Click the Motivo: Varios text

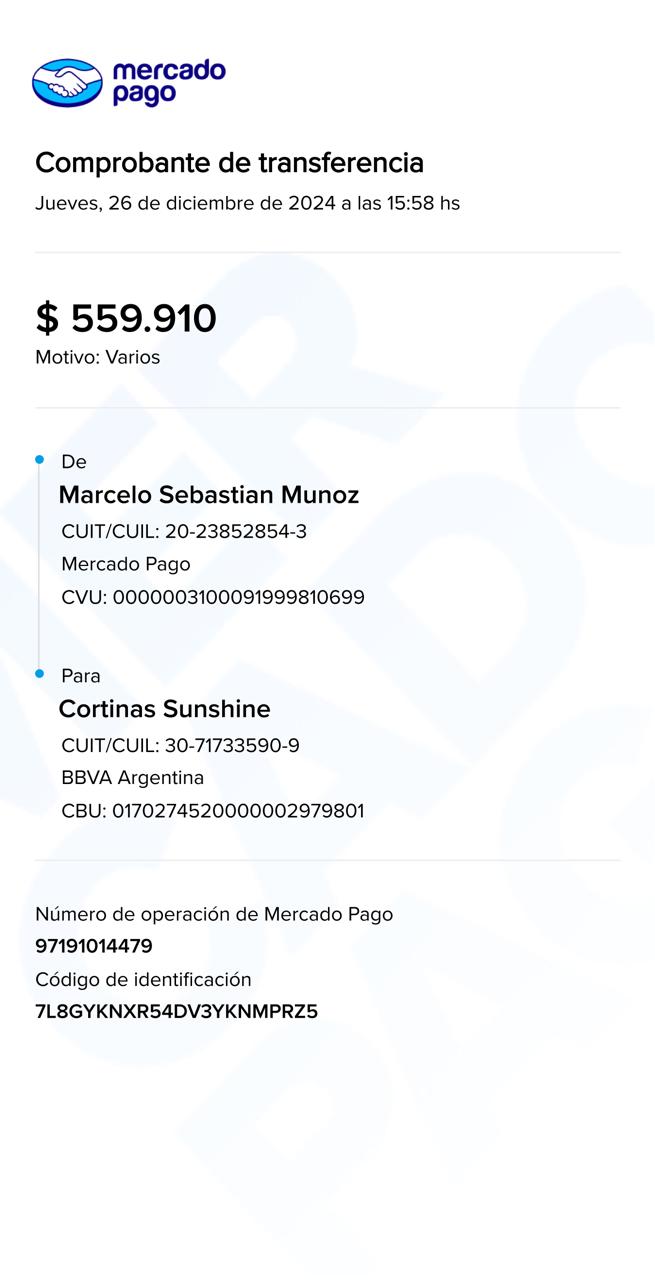pos(97,357)
